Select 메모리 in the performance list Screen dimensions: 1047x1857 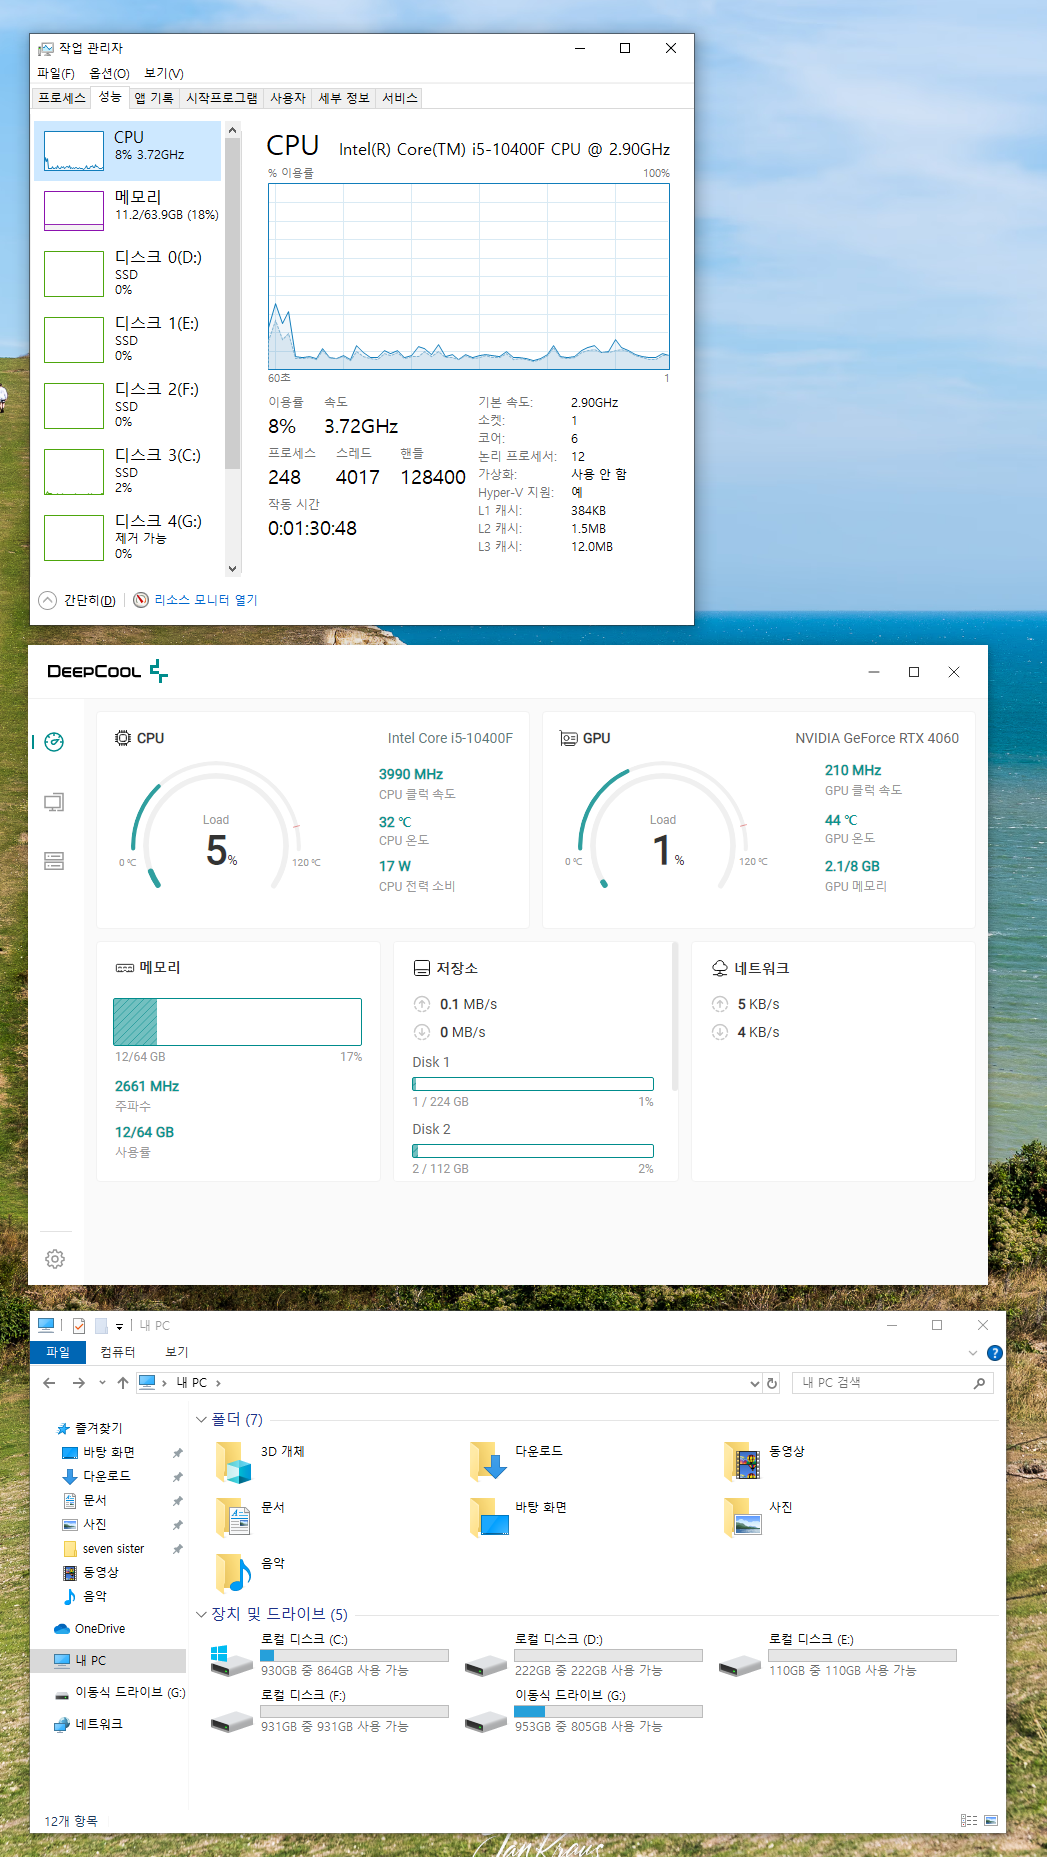(x=128, y=206)
